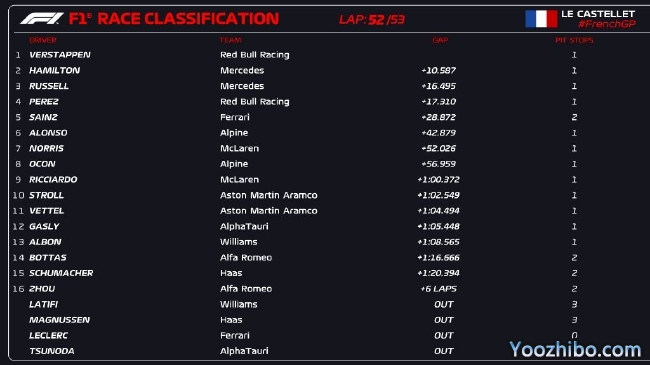
Task: Select the #FrenchGP hashtag
Action: [x=607, y=24]
